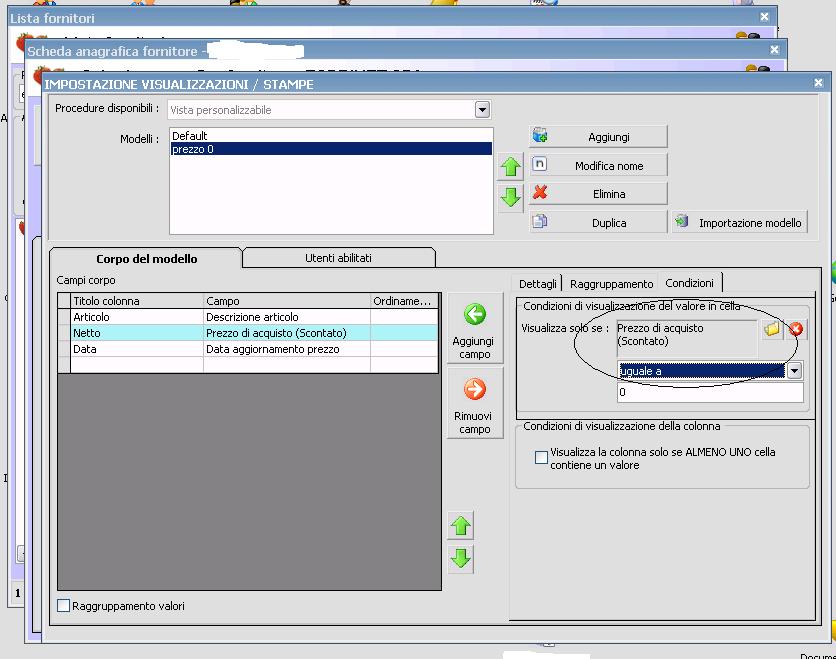Select the Data row
836x659 pixels.
[248, 349]
